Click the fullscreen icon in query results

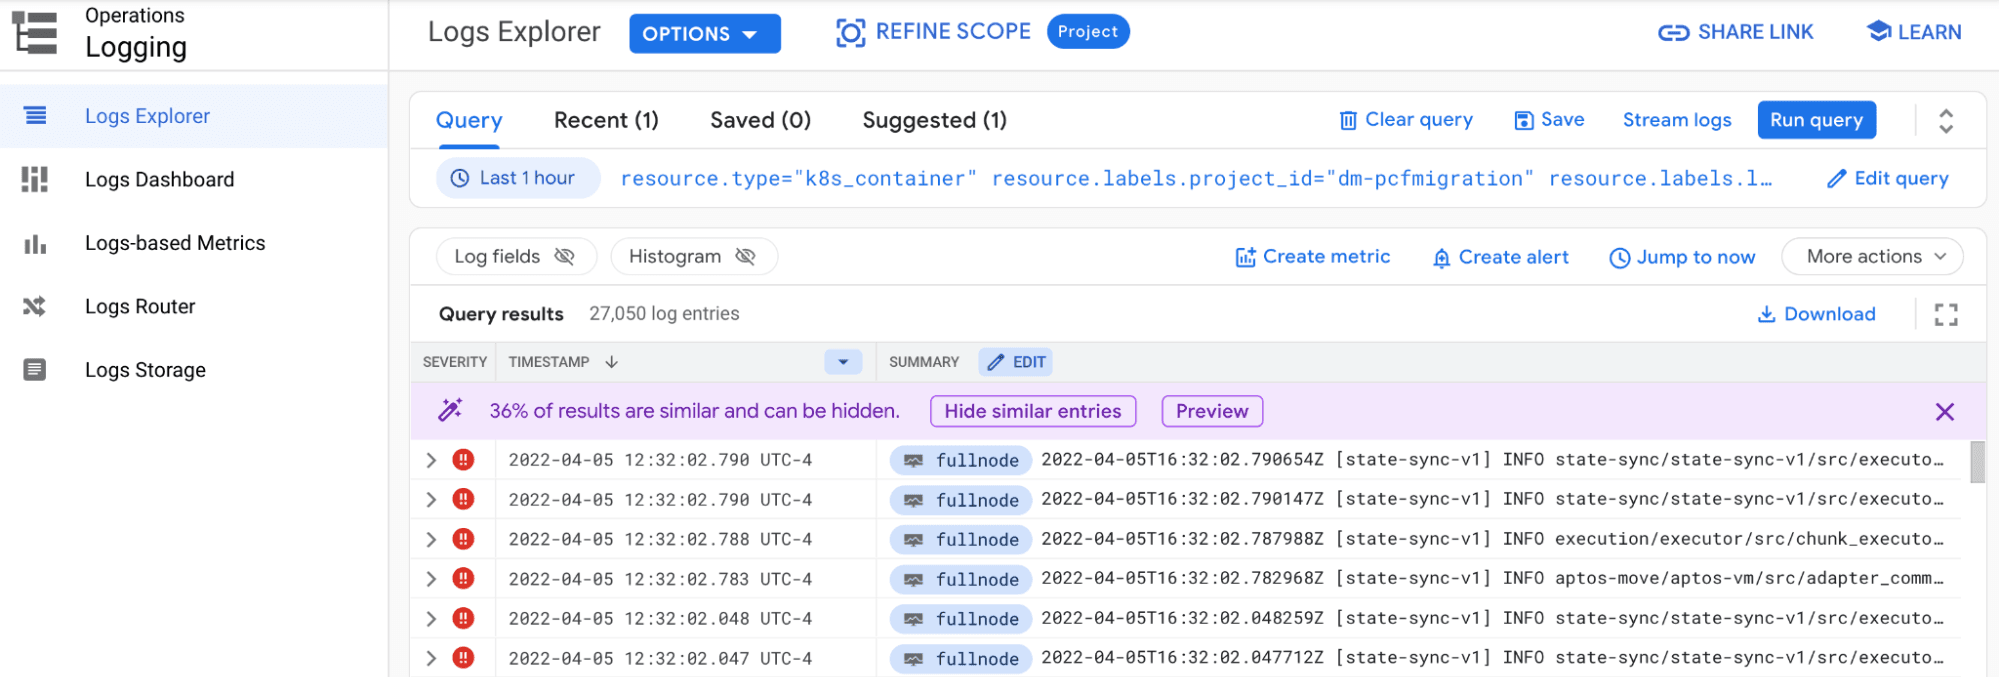pos(1945,315)
